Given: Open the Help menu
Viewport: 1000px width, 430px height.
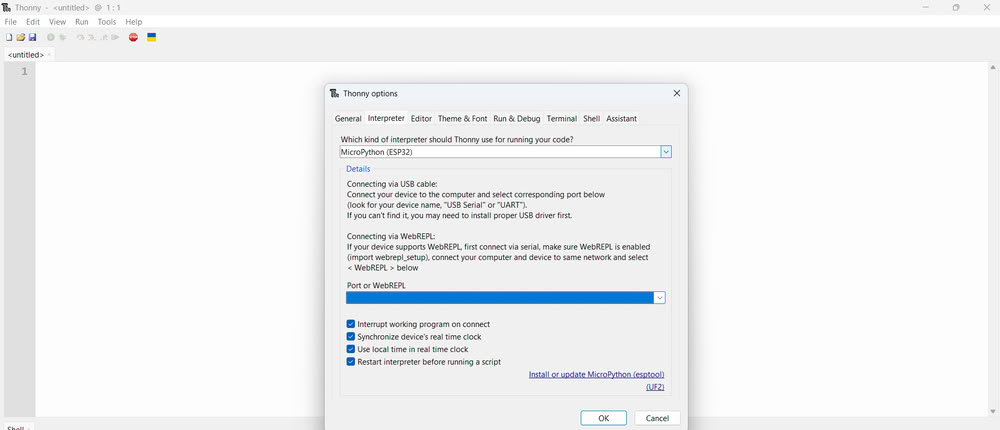Looking at the screenshot, I should (x=134, y=22).
